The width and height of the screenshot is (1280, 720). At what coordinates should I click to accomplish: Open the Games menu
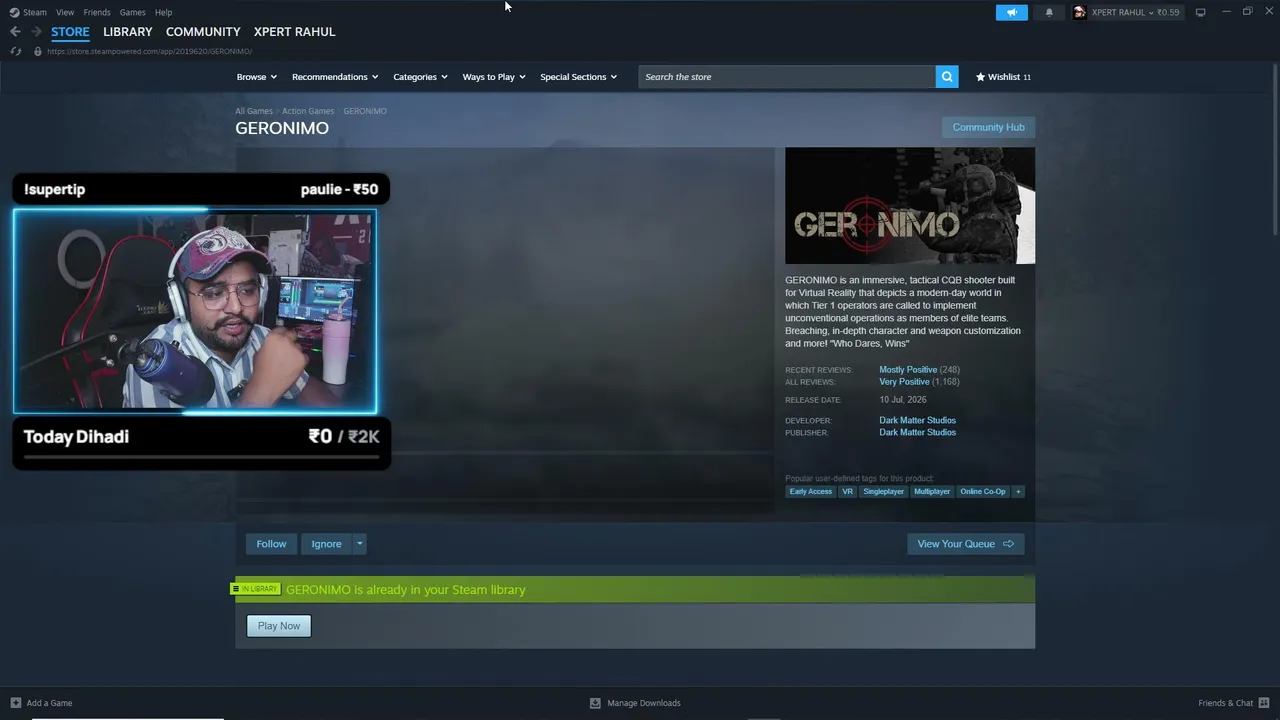[x=132, y=12]
